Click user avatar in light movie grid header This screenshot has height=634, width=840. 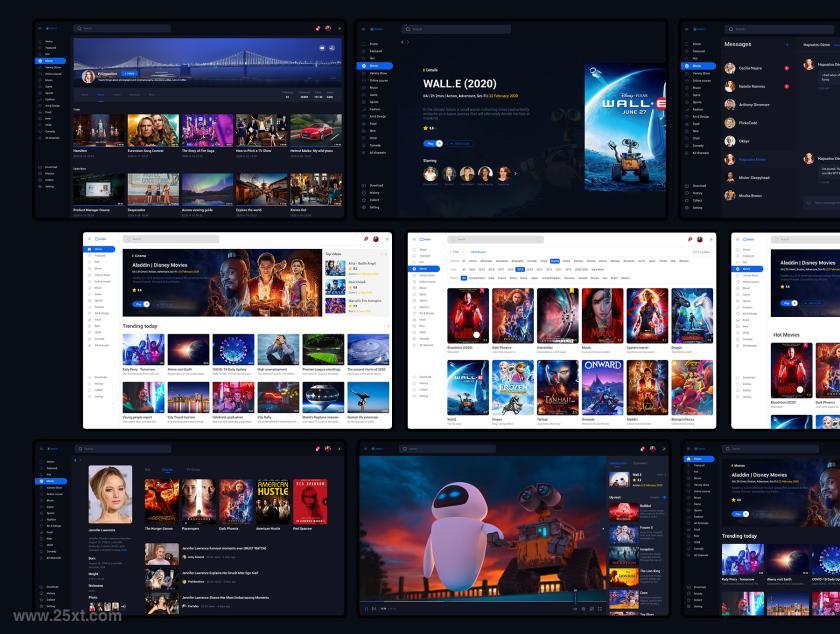point(700,239)
